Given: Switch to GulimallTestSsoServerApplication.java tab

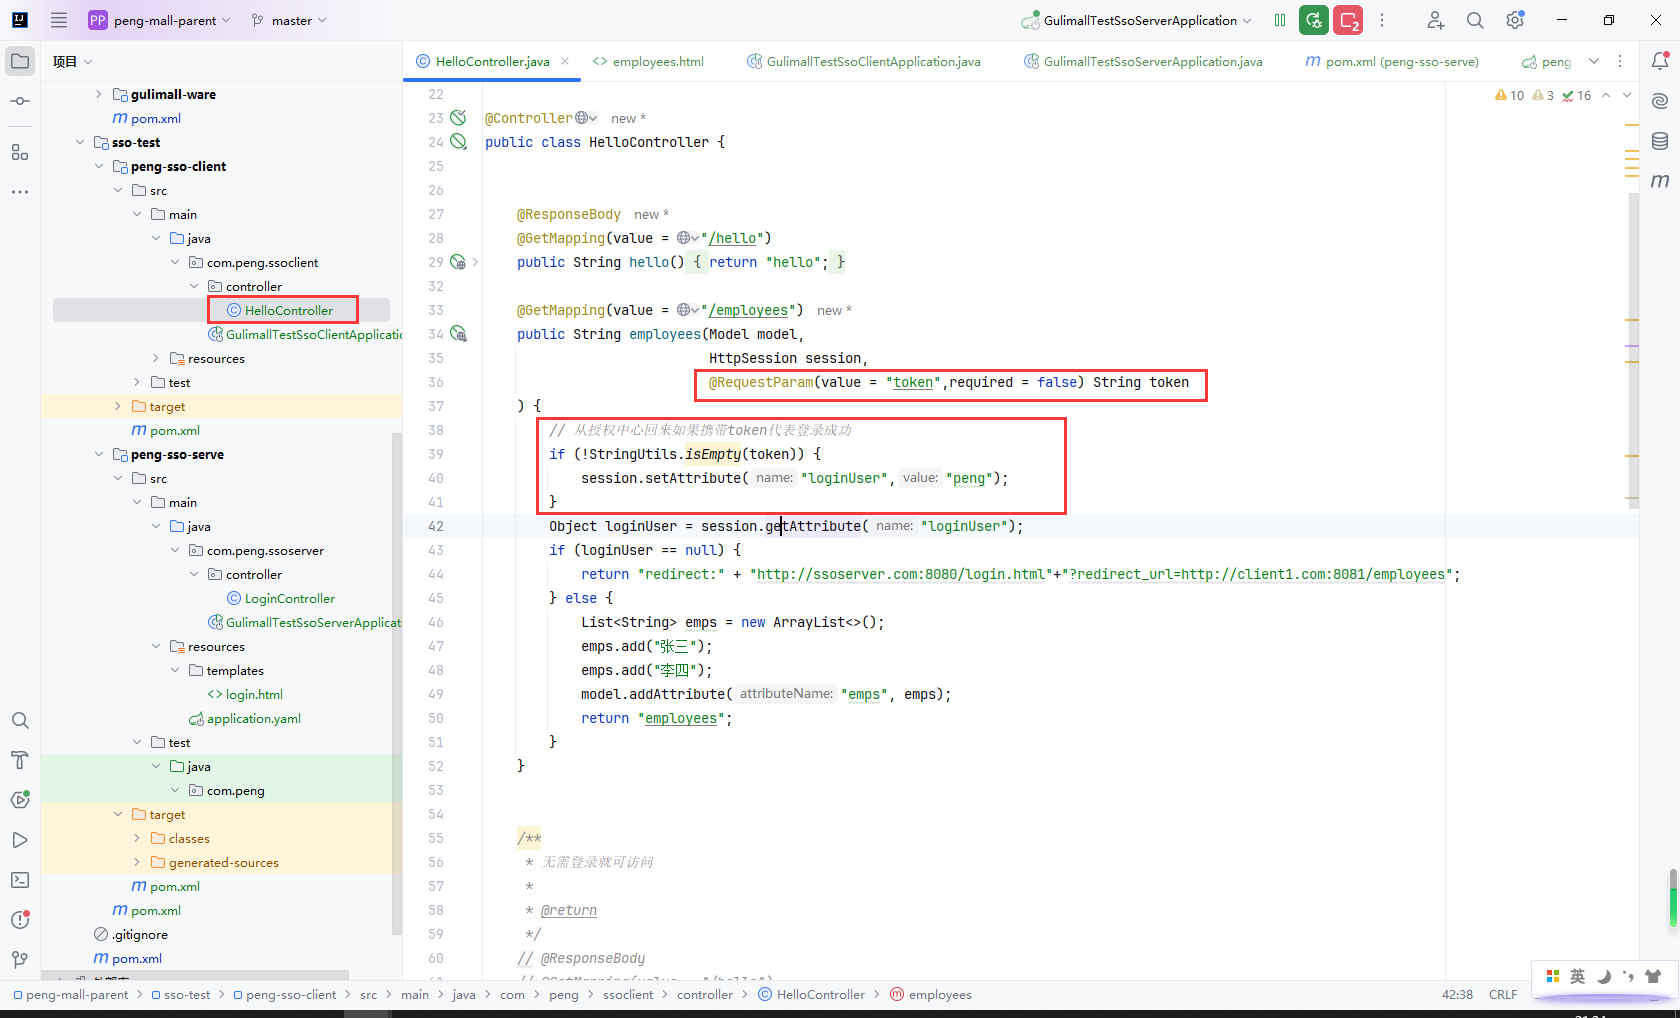Looking at the screenshot, I should coord(1143,61).
